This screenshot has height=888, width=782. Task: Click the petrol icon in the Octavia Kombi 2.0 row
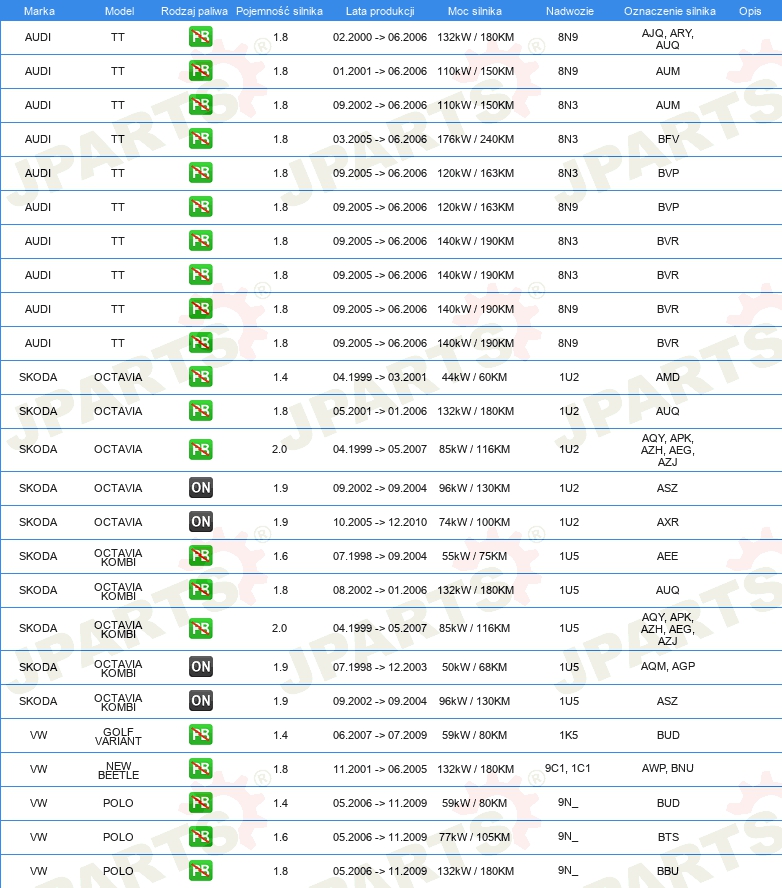(200, 629)
